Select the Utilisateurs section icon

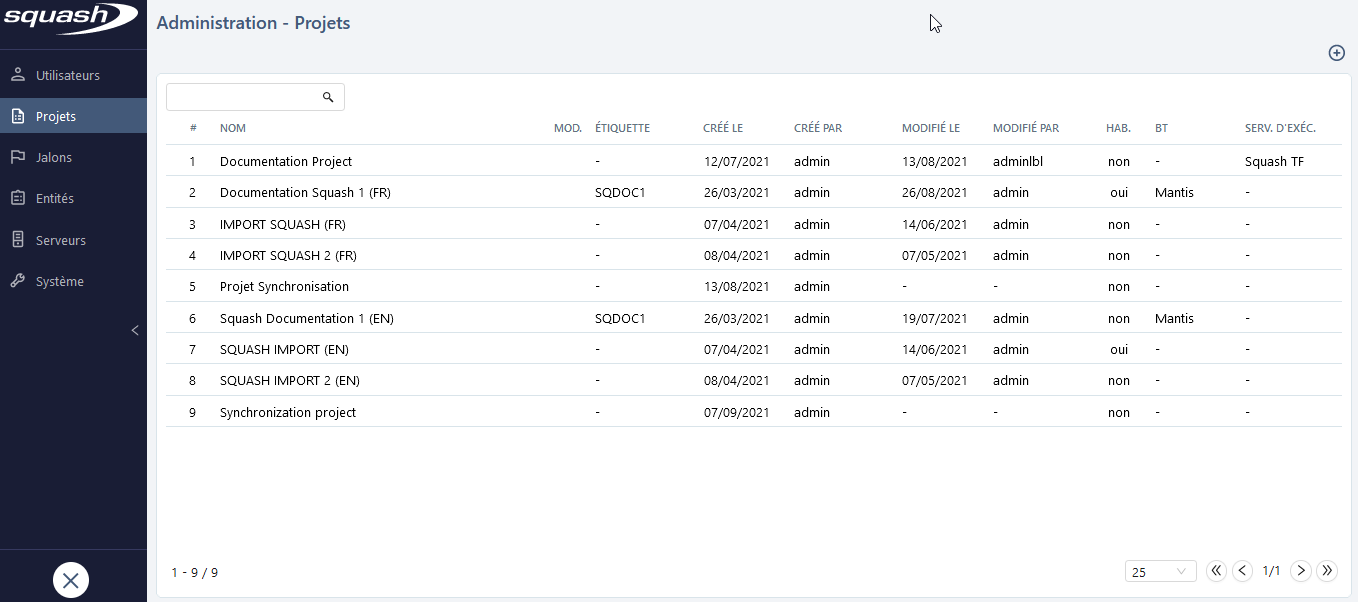(17, 73)
